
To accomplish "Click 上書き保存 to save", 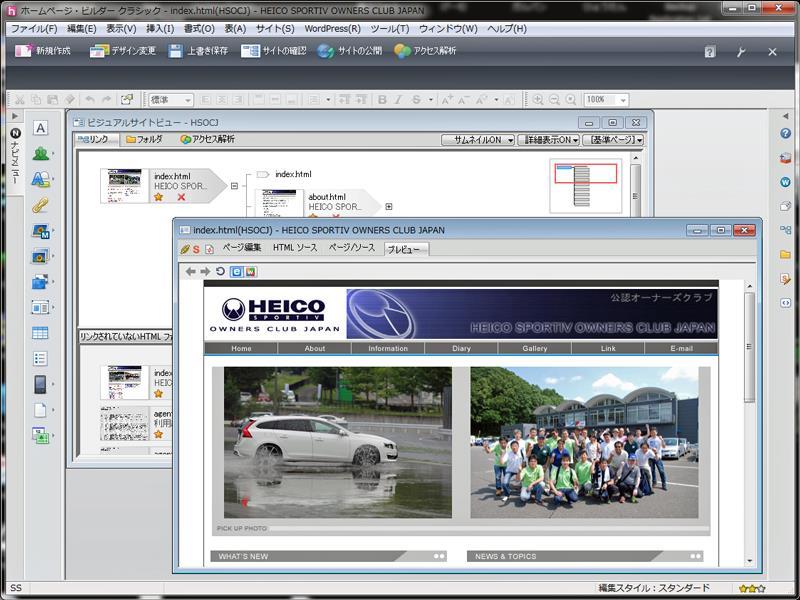I will click(x=198, y=51).
